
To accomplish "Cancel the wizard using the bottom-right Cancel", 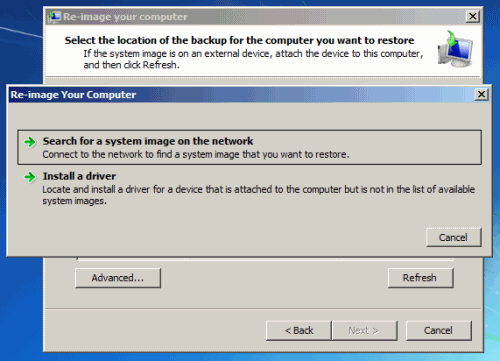I will pos(438,330).
